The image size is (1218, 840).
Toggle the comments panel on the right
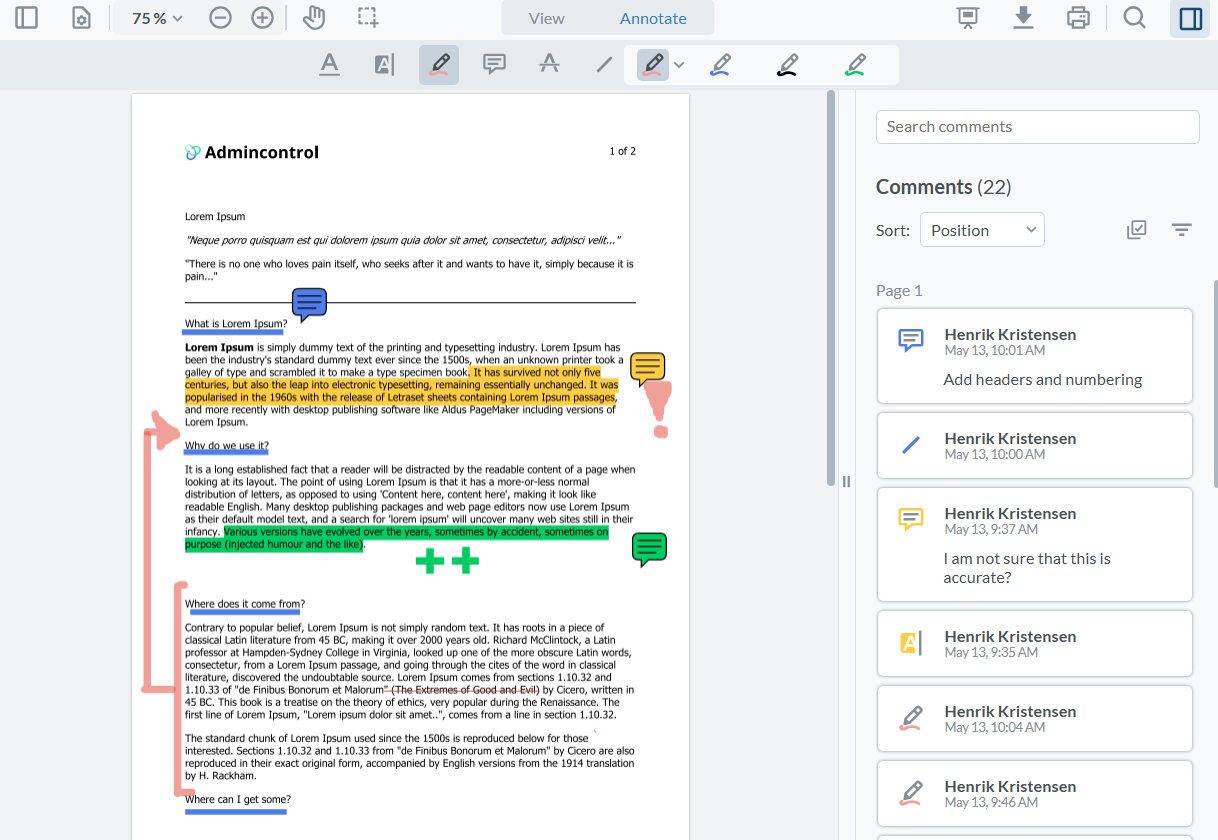coord(1190,18)
